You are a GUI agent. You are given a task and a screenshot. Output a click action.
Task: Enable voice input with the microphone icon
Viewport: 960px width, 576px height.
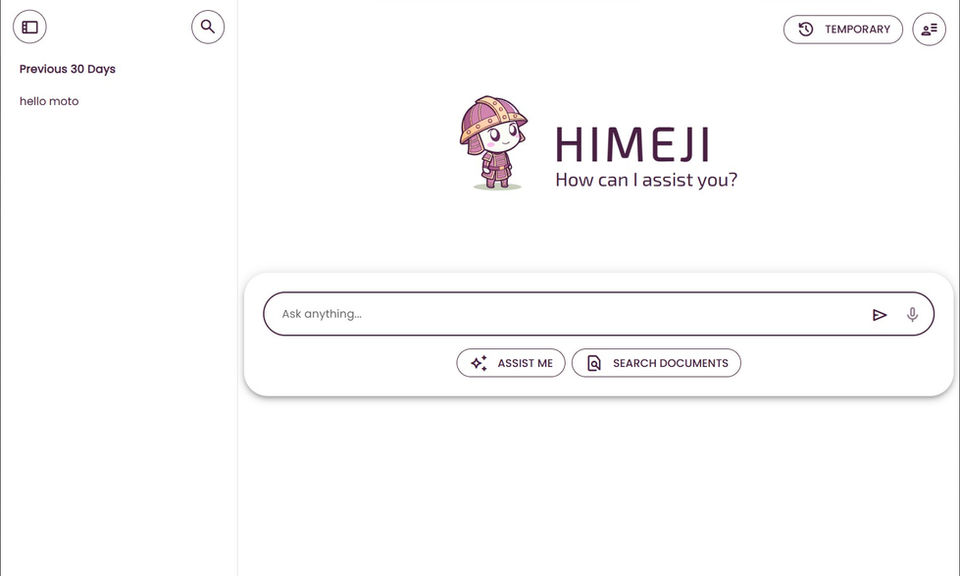912,314
